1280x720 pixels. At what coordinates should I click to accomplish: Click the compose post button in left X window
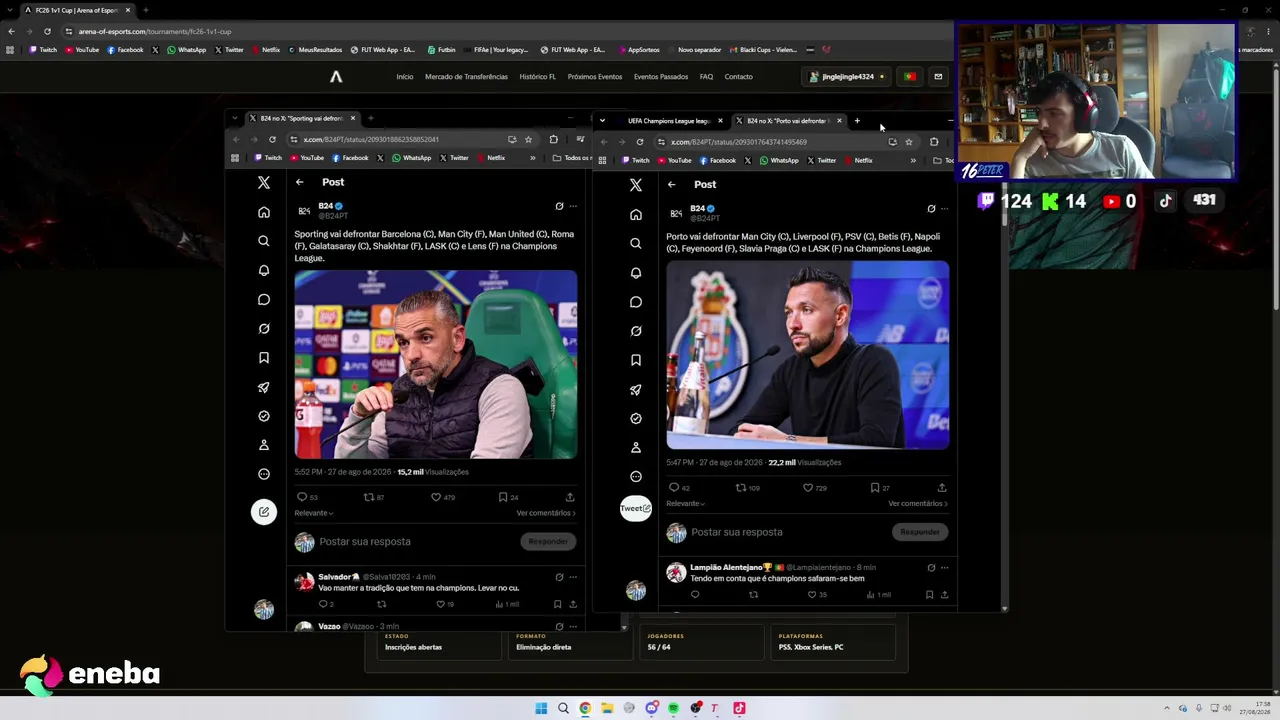click(x=264, y=512)
